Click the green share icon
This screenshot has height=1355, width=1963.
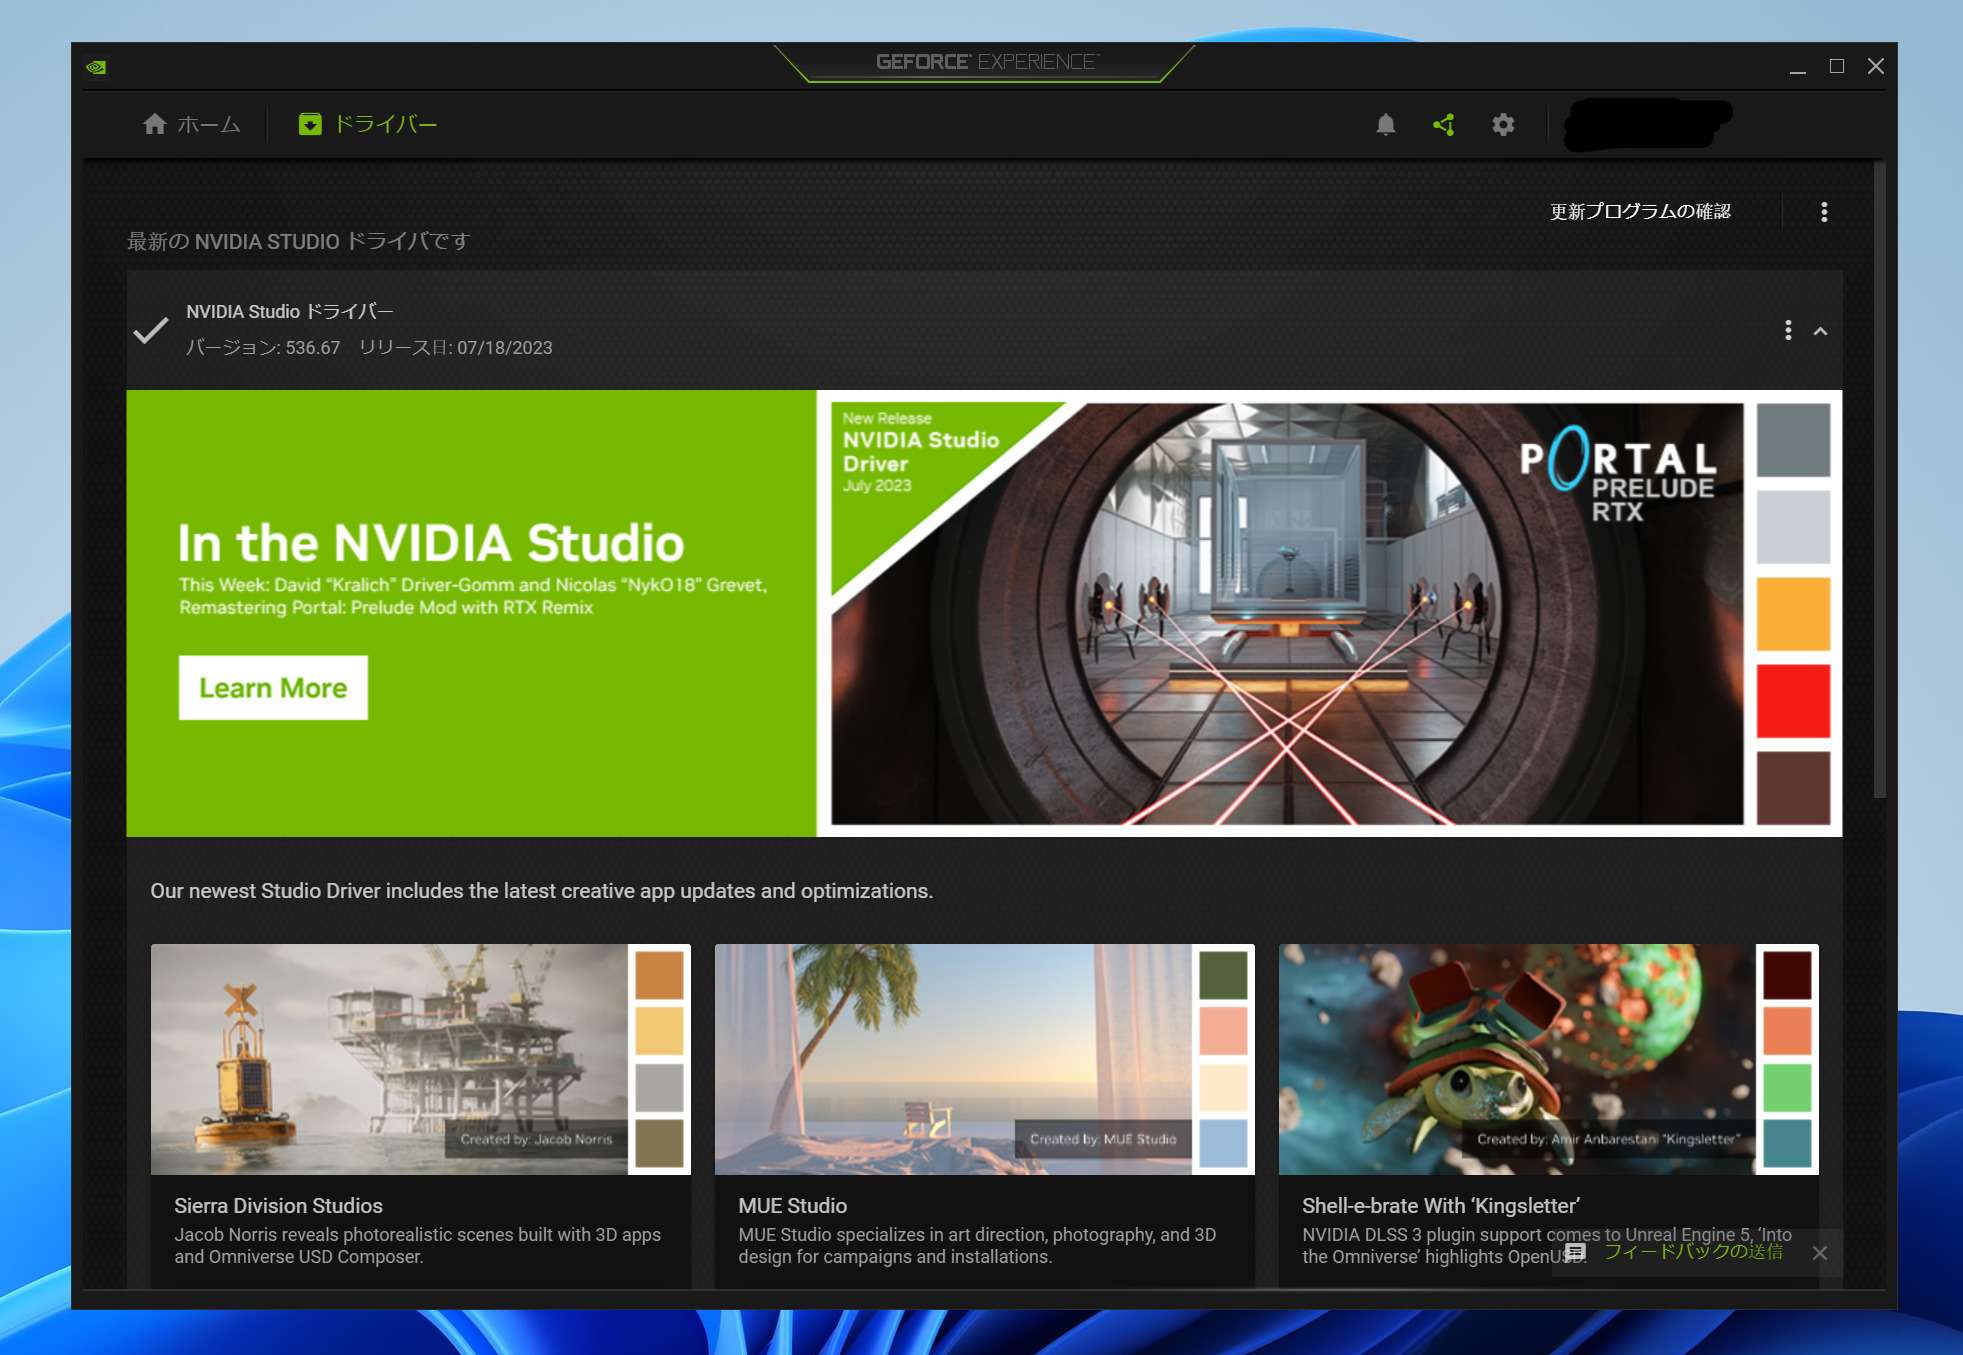[1443, 124]
